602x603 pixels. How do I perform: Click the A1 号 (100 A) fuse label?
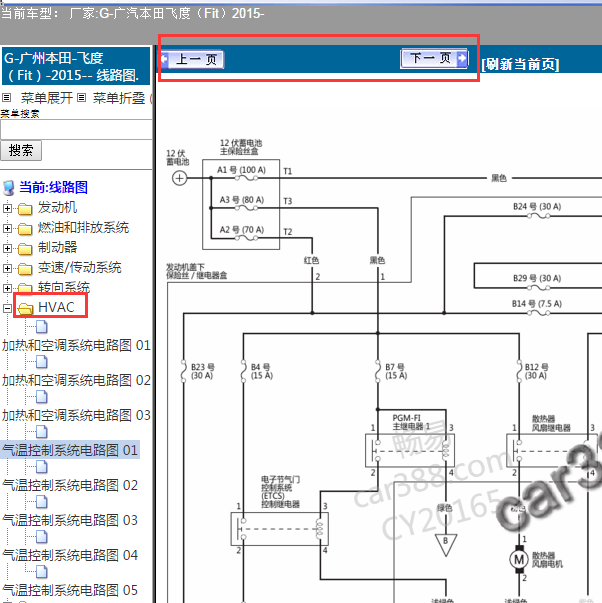coord(241,170)
